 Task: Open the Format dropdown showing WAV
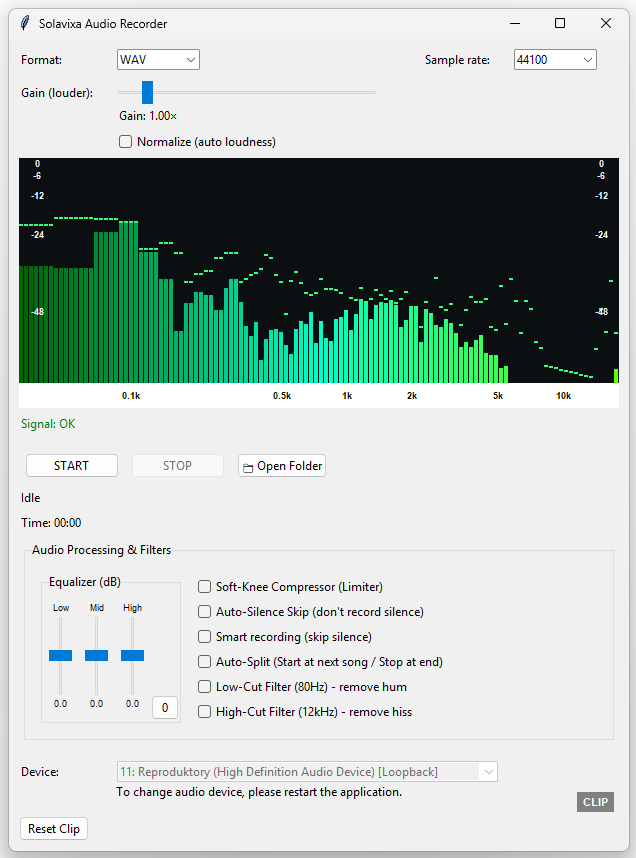158,60
